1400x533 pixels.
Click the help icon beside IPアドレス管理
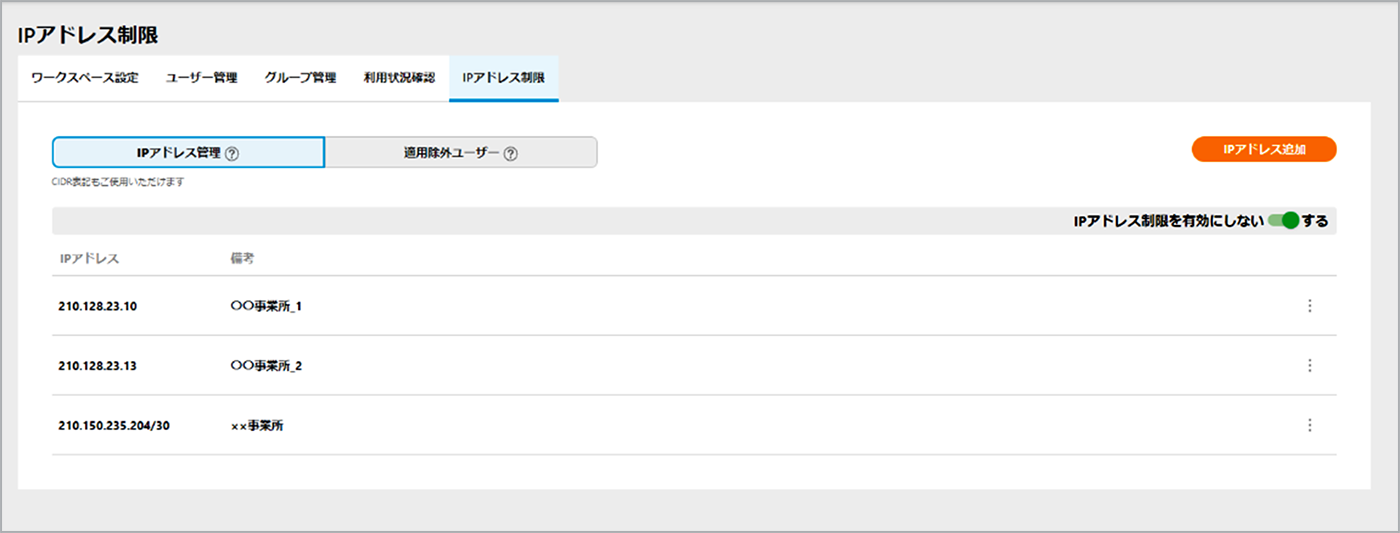click(232, 153)
